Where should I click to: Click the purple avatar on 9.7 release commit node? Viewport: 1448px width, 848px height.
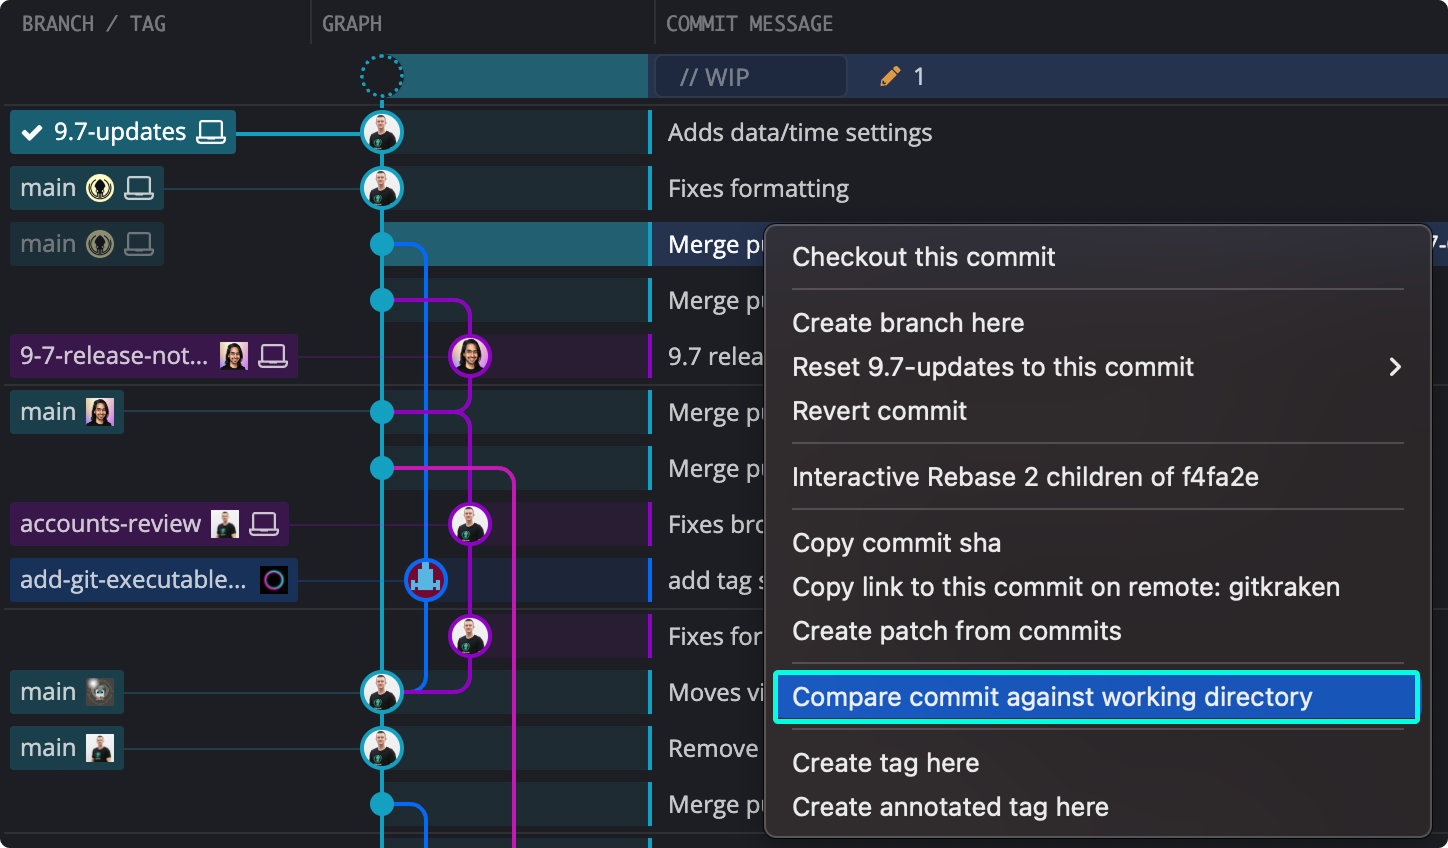[x=470, y=356]
